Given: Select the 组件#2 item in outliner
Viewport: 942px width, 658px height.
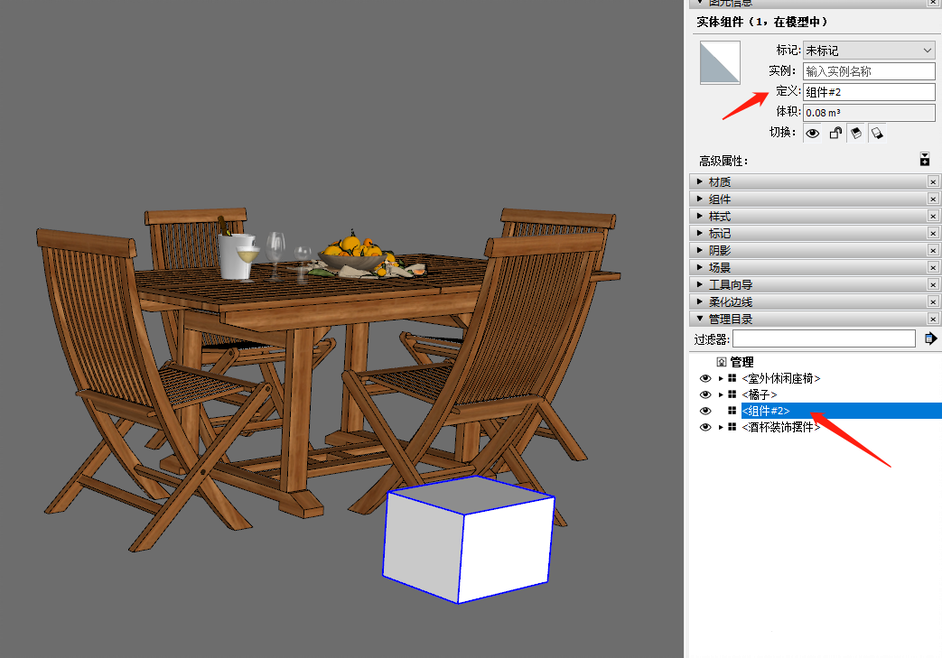Looking at the screenshot, I should [766, 411].
